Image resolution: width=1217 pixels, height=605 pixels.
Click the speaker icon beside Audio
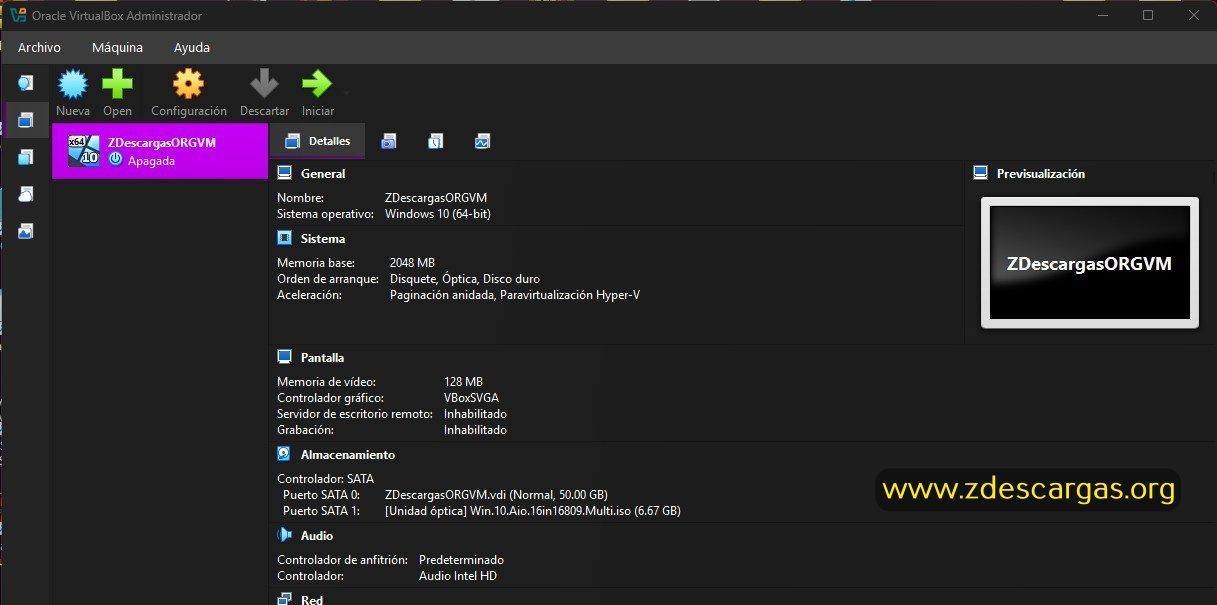click(284, 535)
